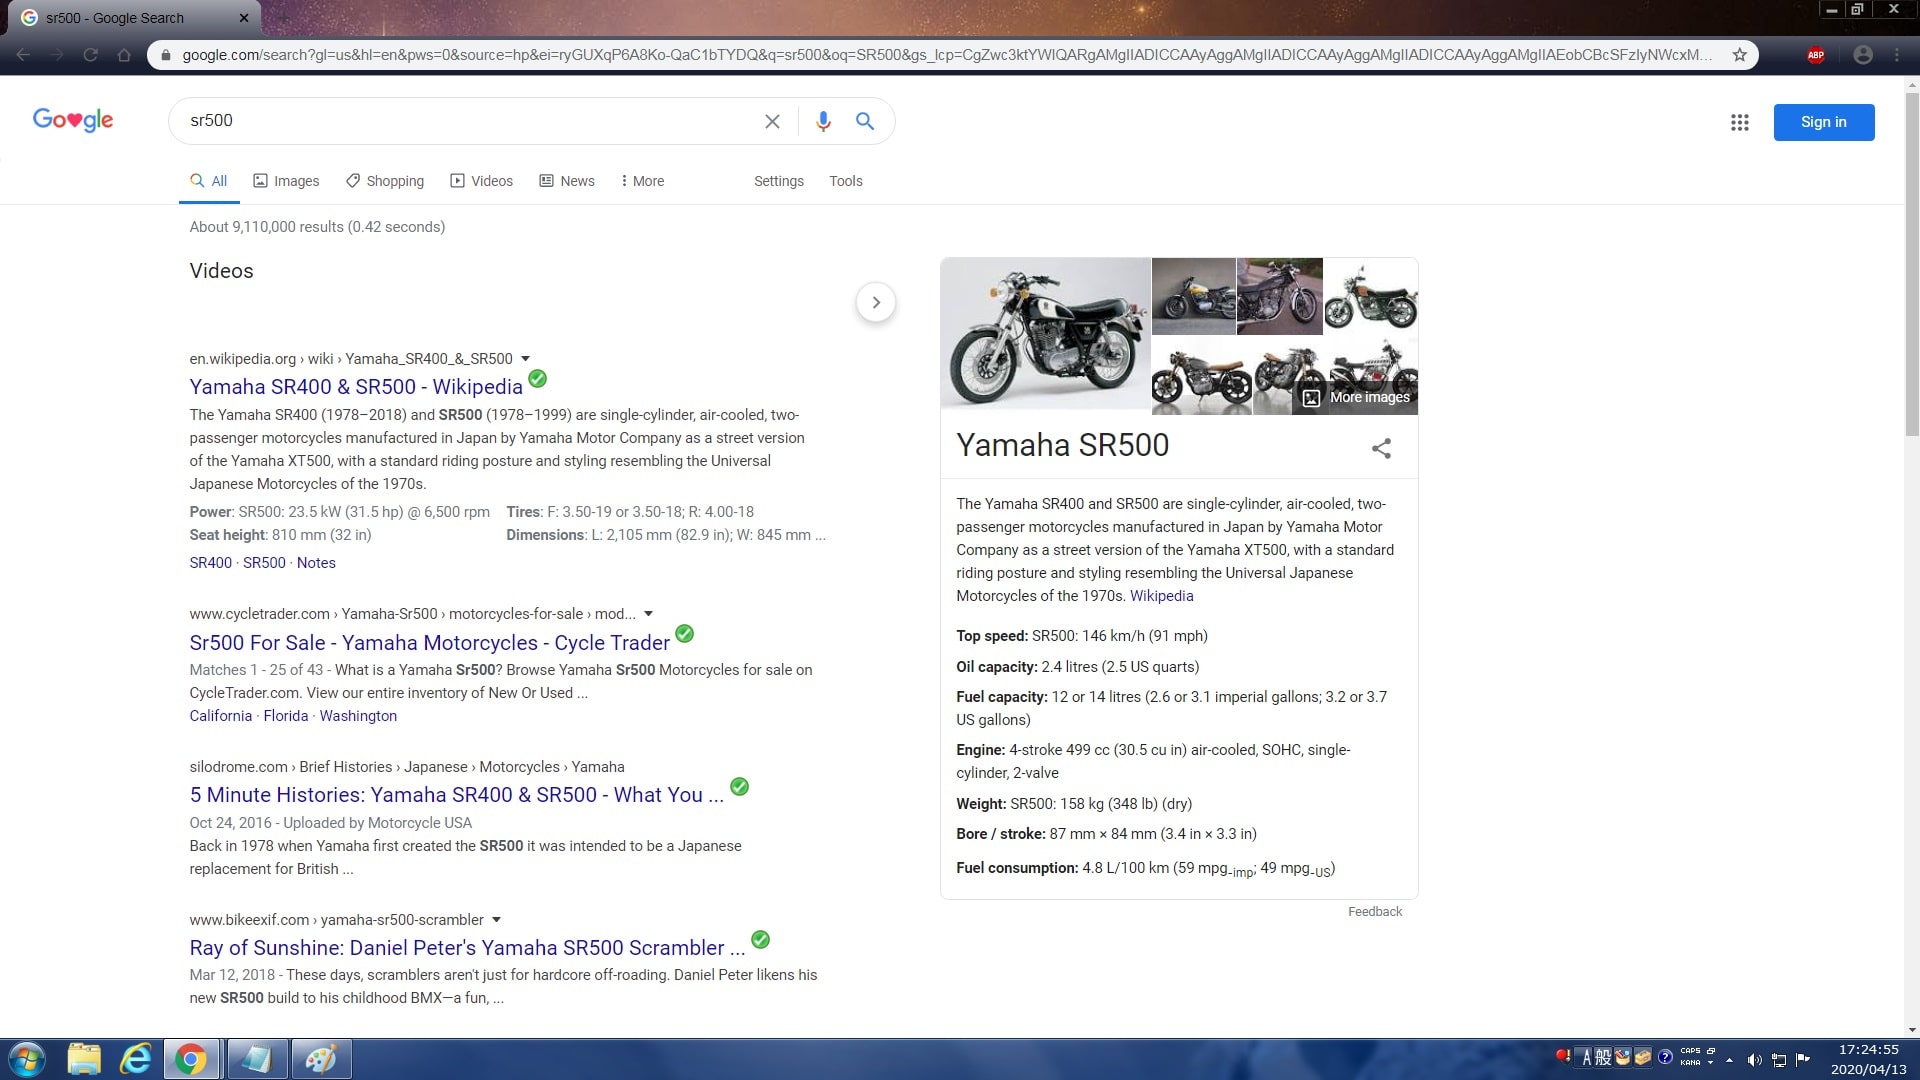Check the green safety badge on Cycle Trader result
The width and height of the screenshot is (1920, 1080).
[x=684, y=633]
